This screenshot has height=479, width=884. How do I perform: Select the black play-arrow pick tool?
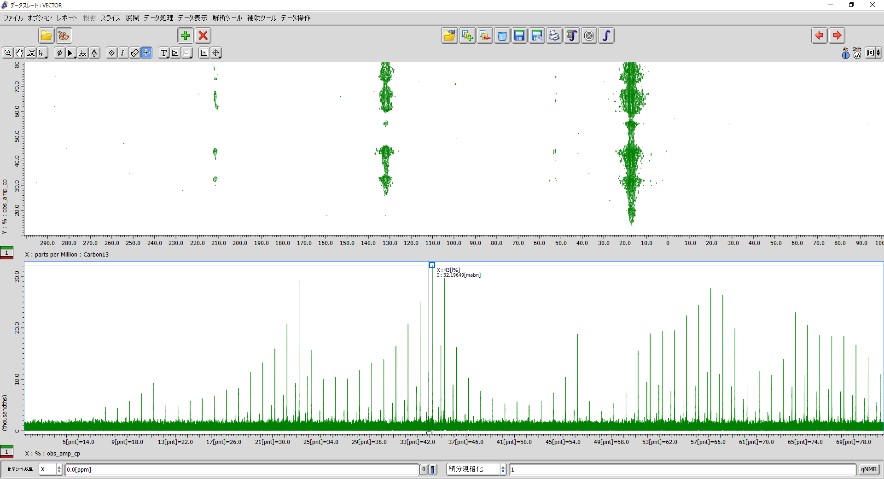point(71,53)
